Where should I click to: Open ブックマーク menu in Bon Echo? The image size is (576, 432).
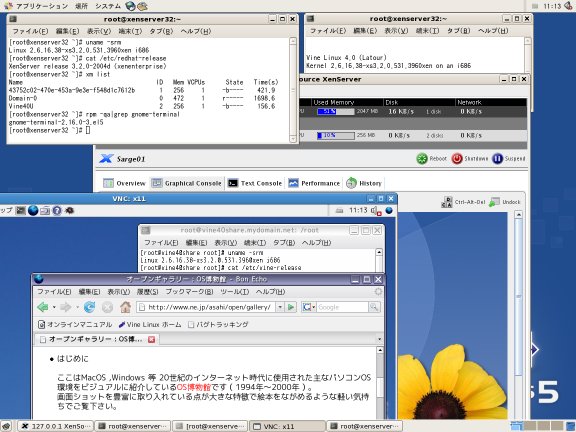pos(189,292)
